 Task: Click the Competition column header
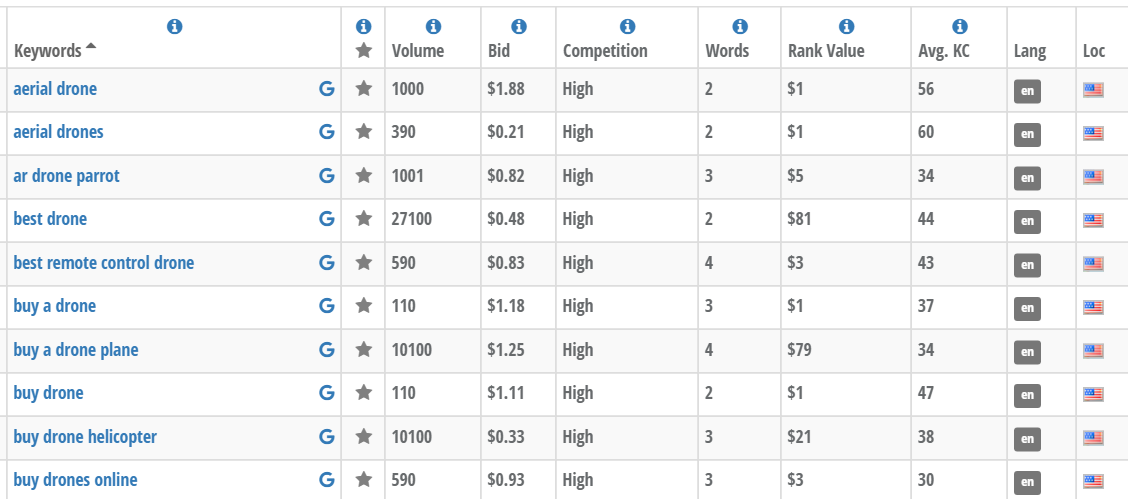(605, 51)
